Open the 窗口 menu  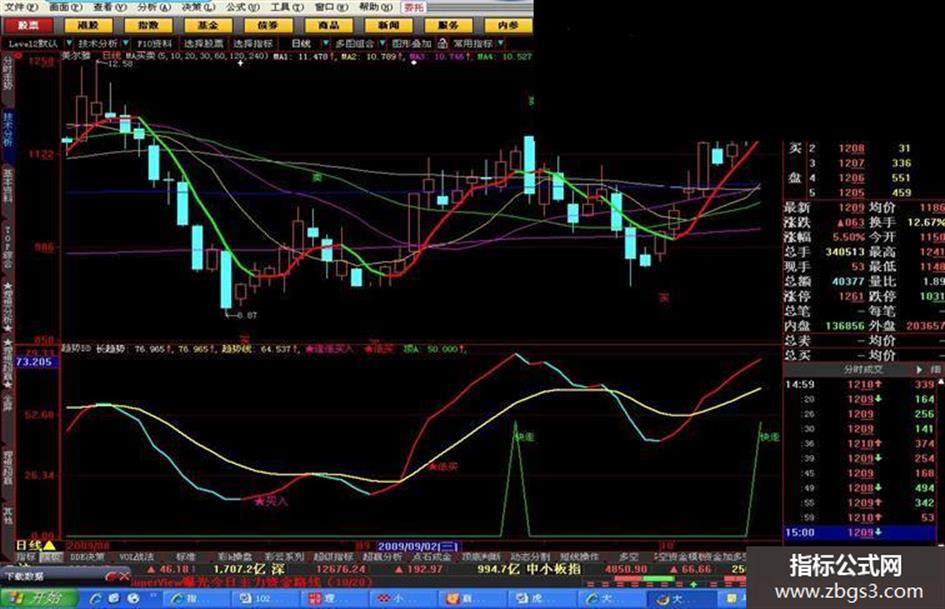click(x=331, y=7)
